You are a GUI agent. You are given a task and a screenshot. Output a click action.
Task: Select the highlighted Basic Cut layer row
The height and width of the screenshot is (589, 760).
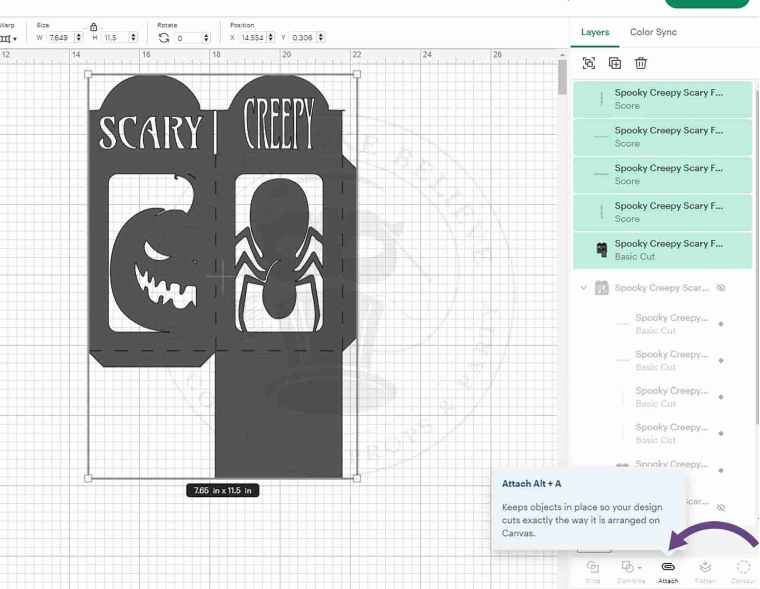click(x=663, y=250)
